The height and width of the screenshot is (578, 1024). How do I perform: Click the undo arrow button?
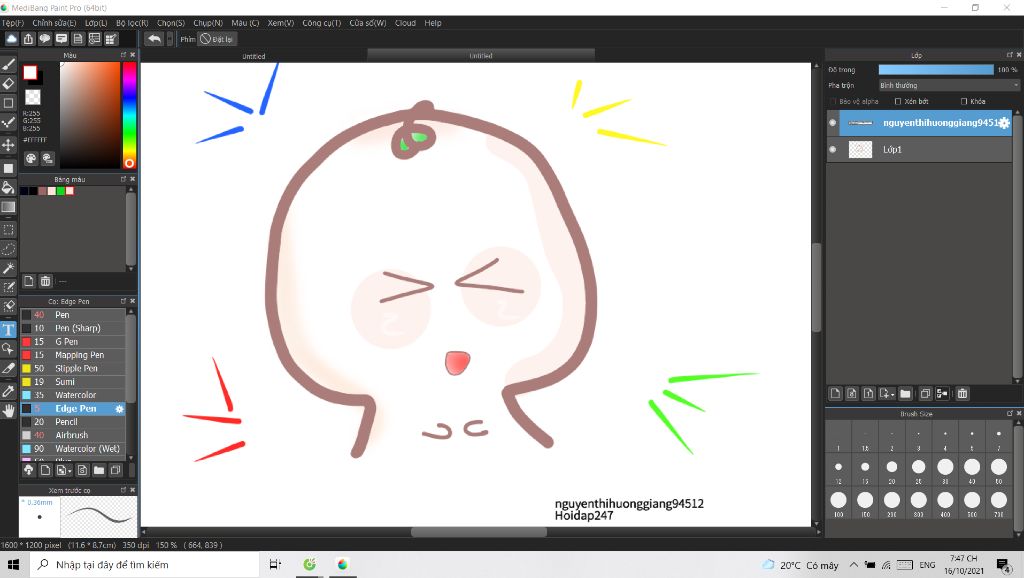[154, 39]
